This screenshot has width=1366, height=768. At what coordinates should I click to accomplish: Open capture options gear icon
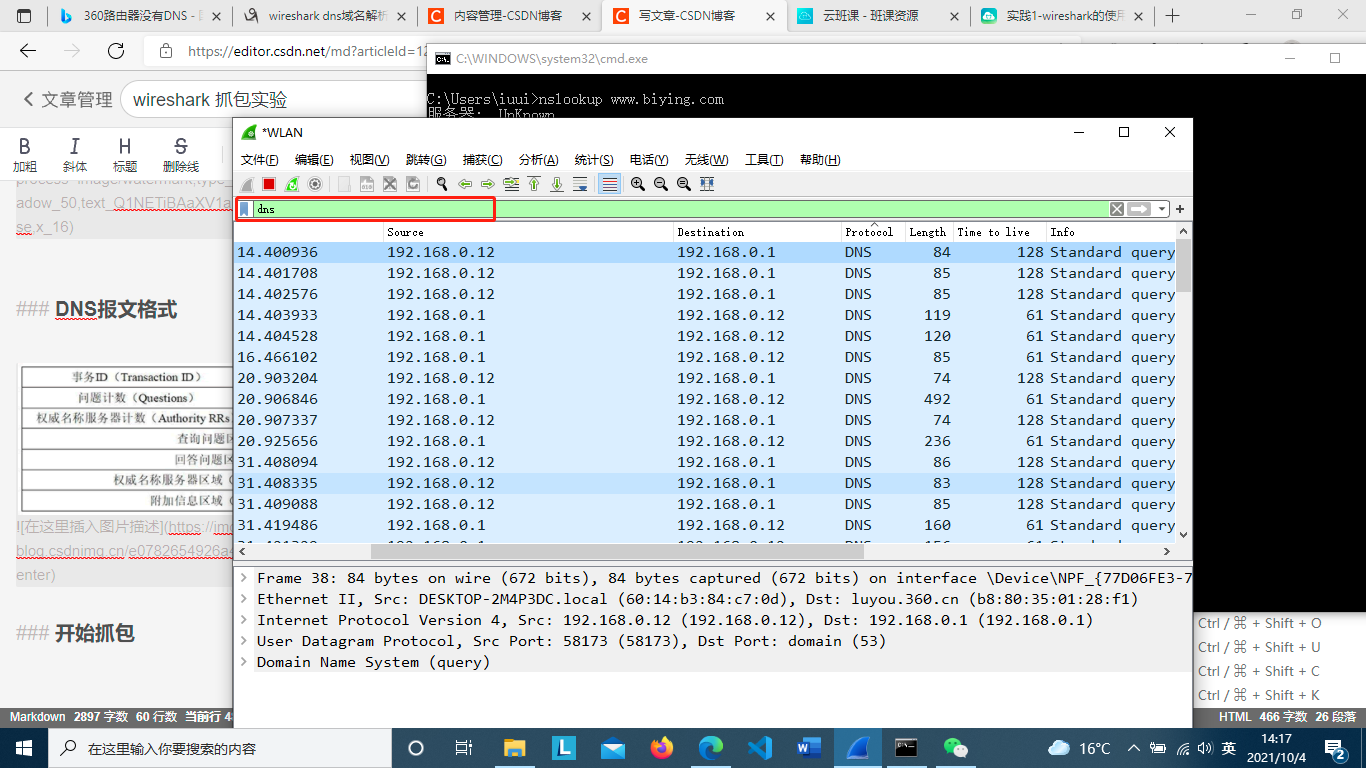(315, 184)
